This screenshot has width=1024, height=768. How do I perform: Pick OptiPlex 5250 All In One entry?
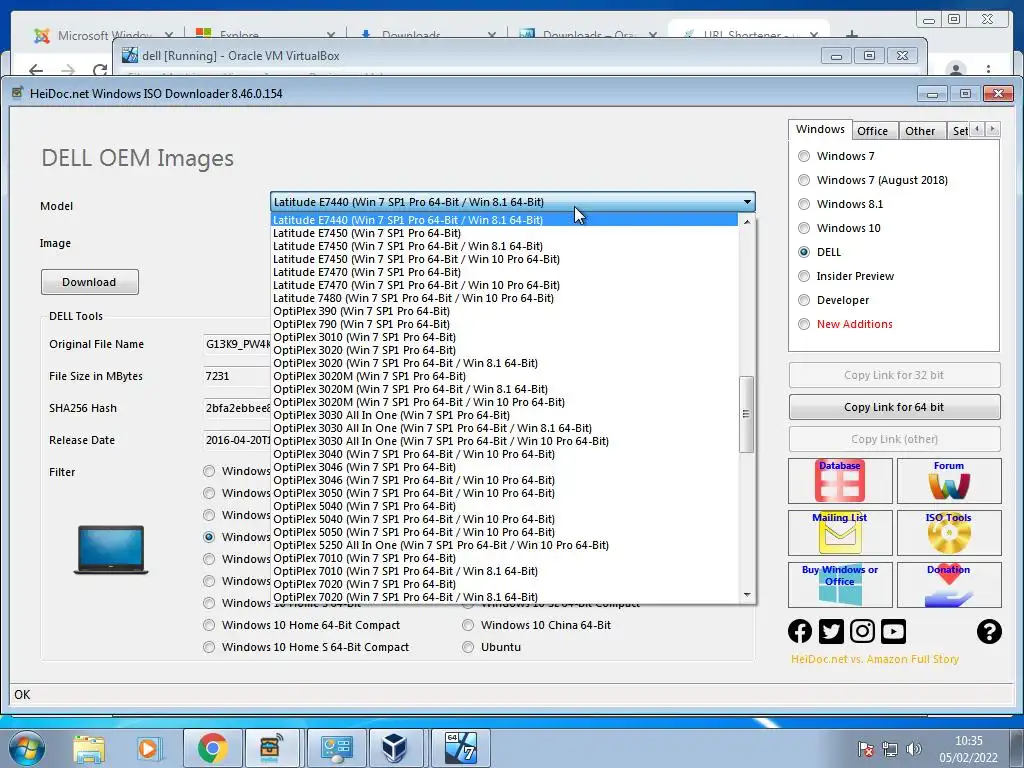[x=505, y=545]
